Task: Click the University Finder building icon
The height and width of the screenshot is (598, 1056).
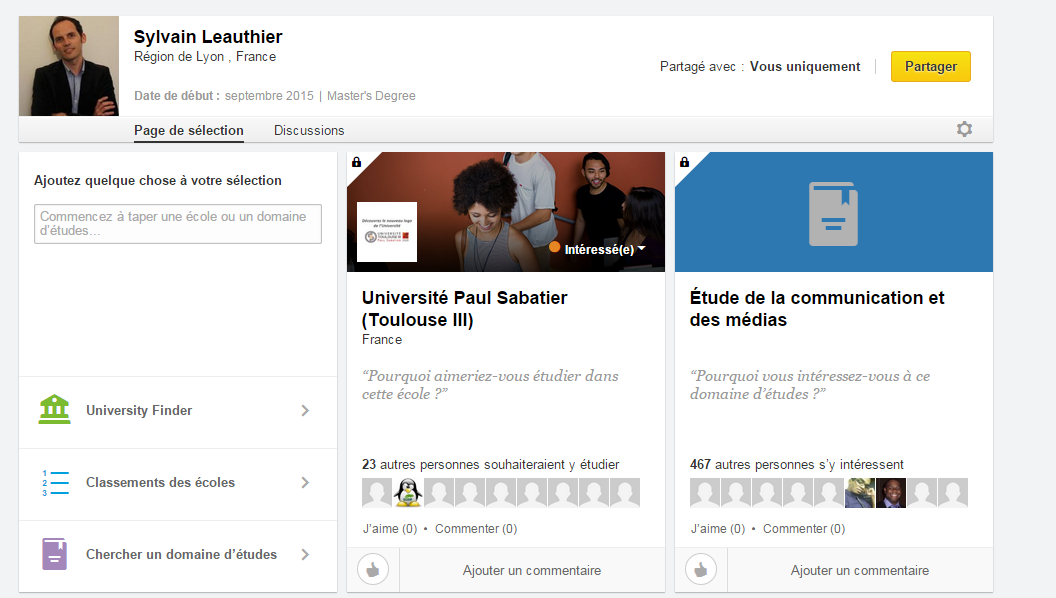Action: tap(54, 410)
